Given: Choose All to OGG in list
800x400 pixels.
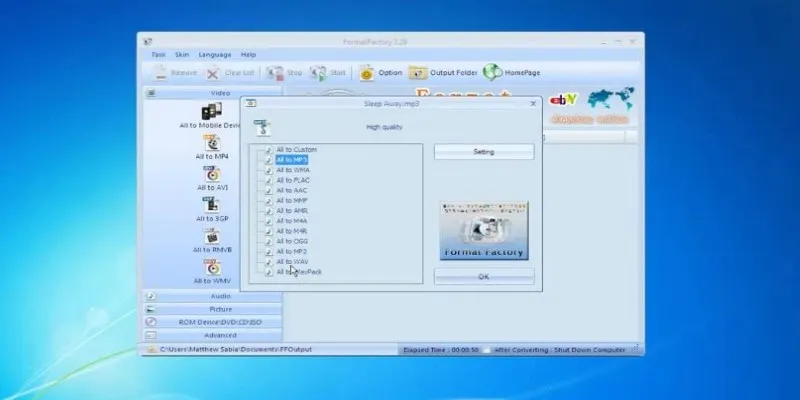Looking at the screenshot, I should pyautogui.click(x=292, y=241).
